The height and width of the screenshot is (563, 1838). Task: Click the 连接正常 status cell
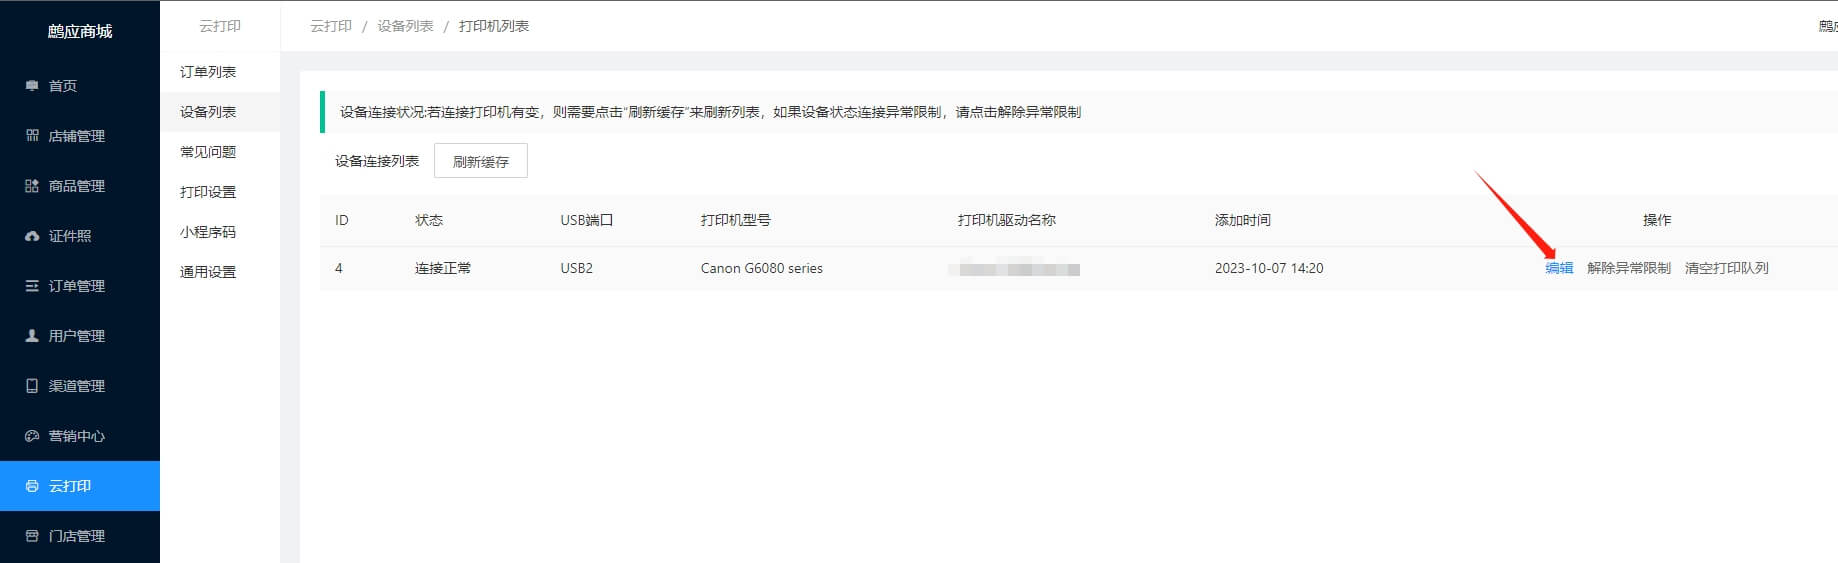pyautogui.click(x=443, y=268)
